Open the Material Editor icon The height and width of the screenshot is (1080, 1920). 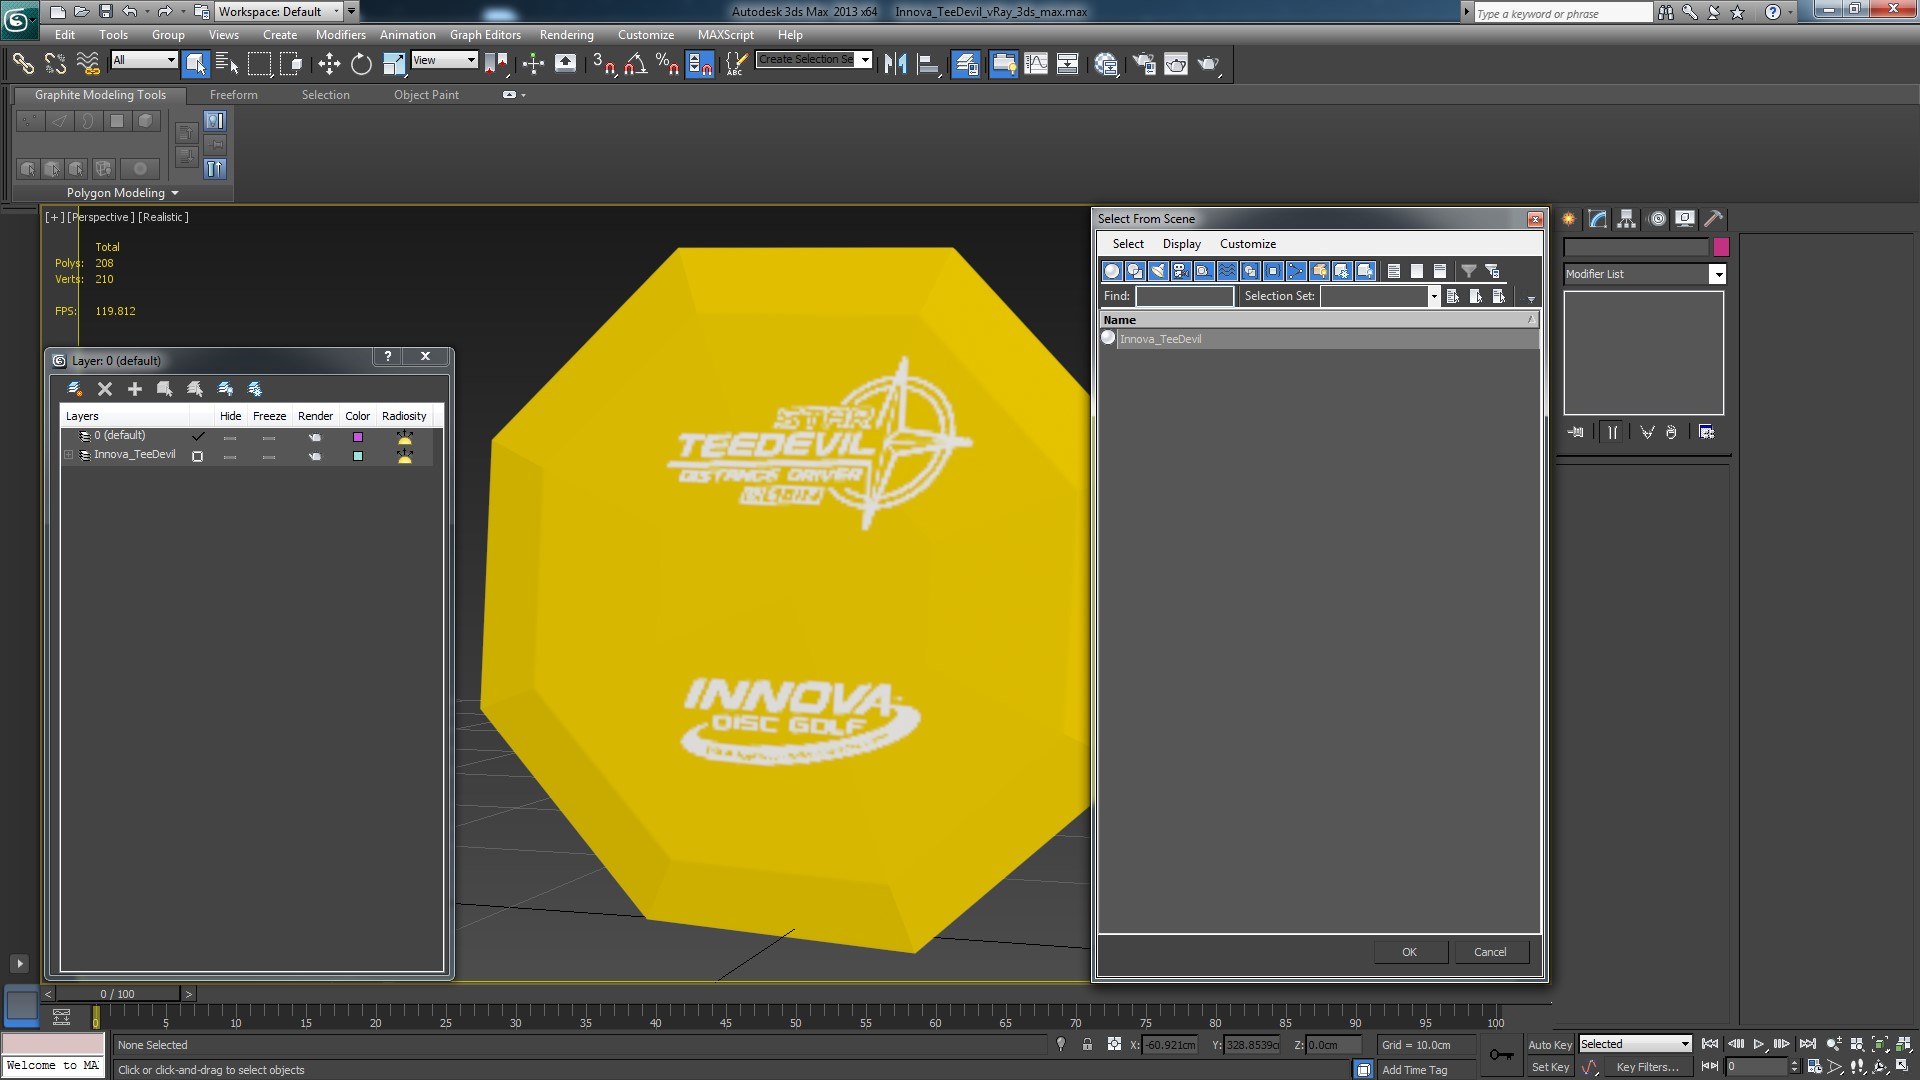point(1106,64)
